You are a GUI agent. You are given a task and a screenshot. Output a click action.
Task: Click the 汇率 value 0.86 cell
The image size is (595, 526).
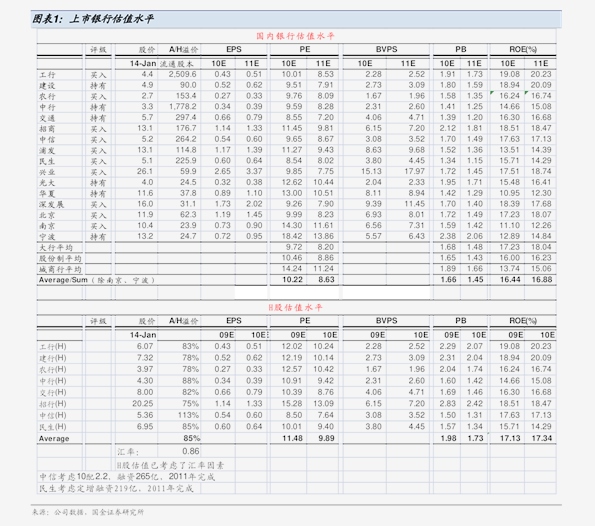click(x=190, y=451)
